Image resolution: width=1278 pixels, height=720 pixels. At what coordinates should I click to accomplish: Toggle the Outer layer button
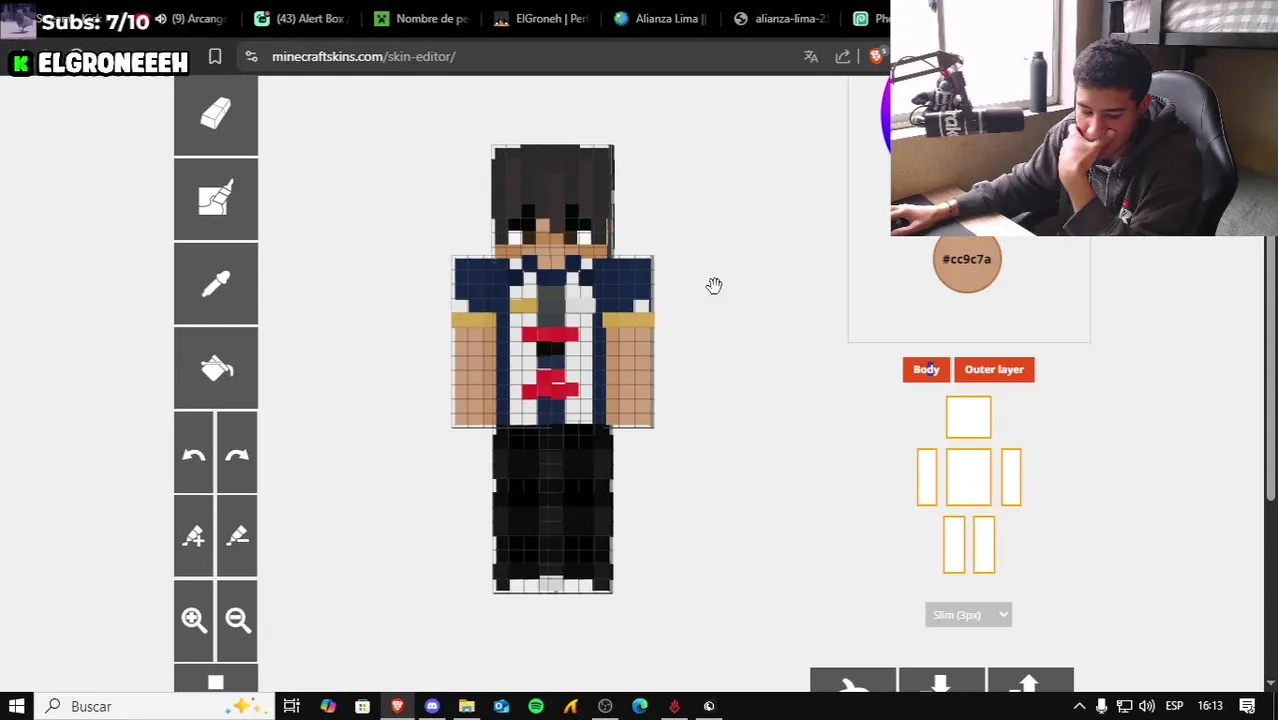click(994, 369)
